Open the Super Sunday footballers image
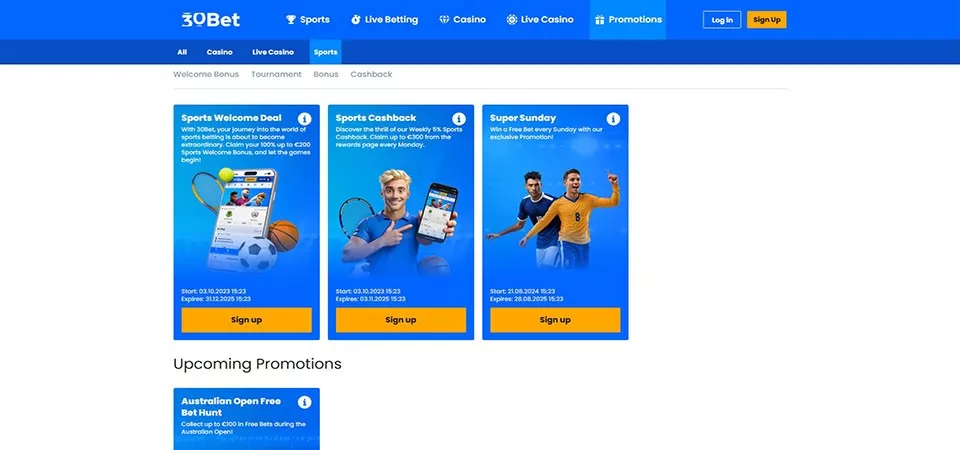This screenshot has height=450, width=960. tap(554, 217)
